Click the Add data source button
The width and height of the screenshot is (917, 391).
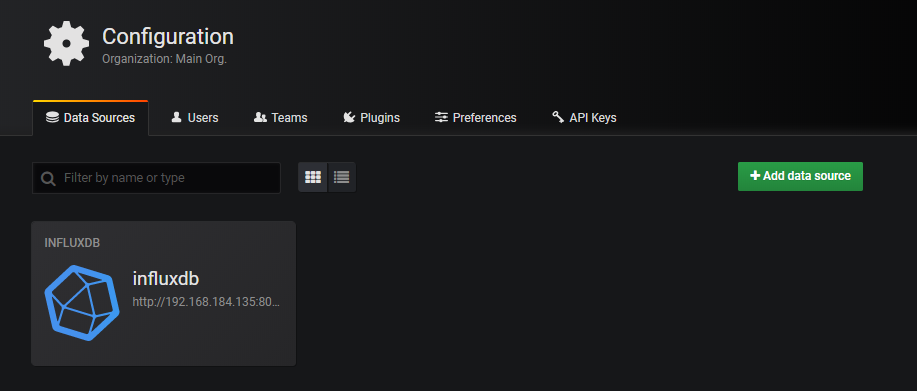pos(800,176)
